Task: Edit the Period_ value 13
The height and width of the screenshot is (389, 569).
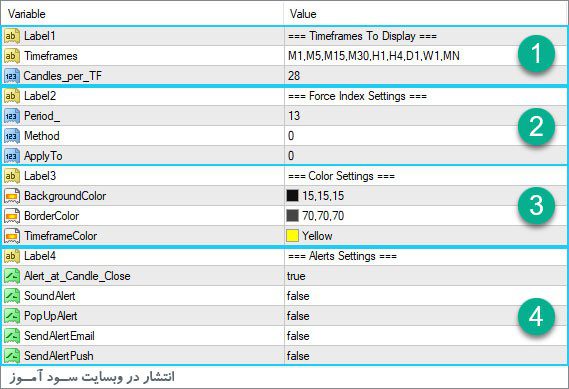Action: click(x=294, y=116)
